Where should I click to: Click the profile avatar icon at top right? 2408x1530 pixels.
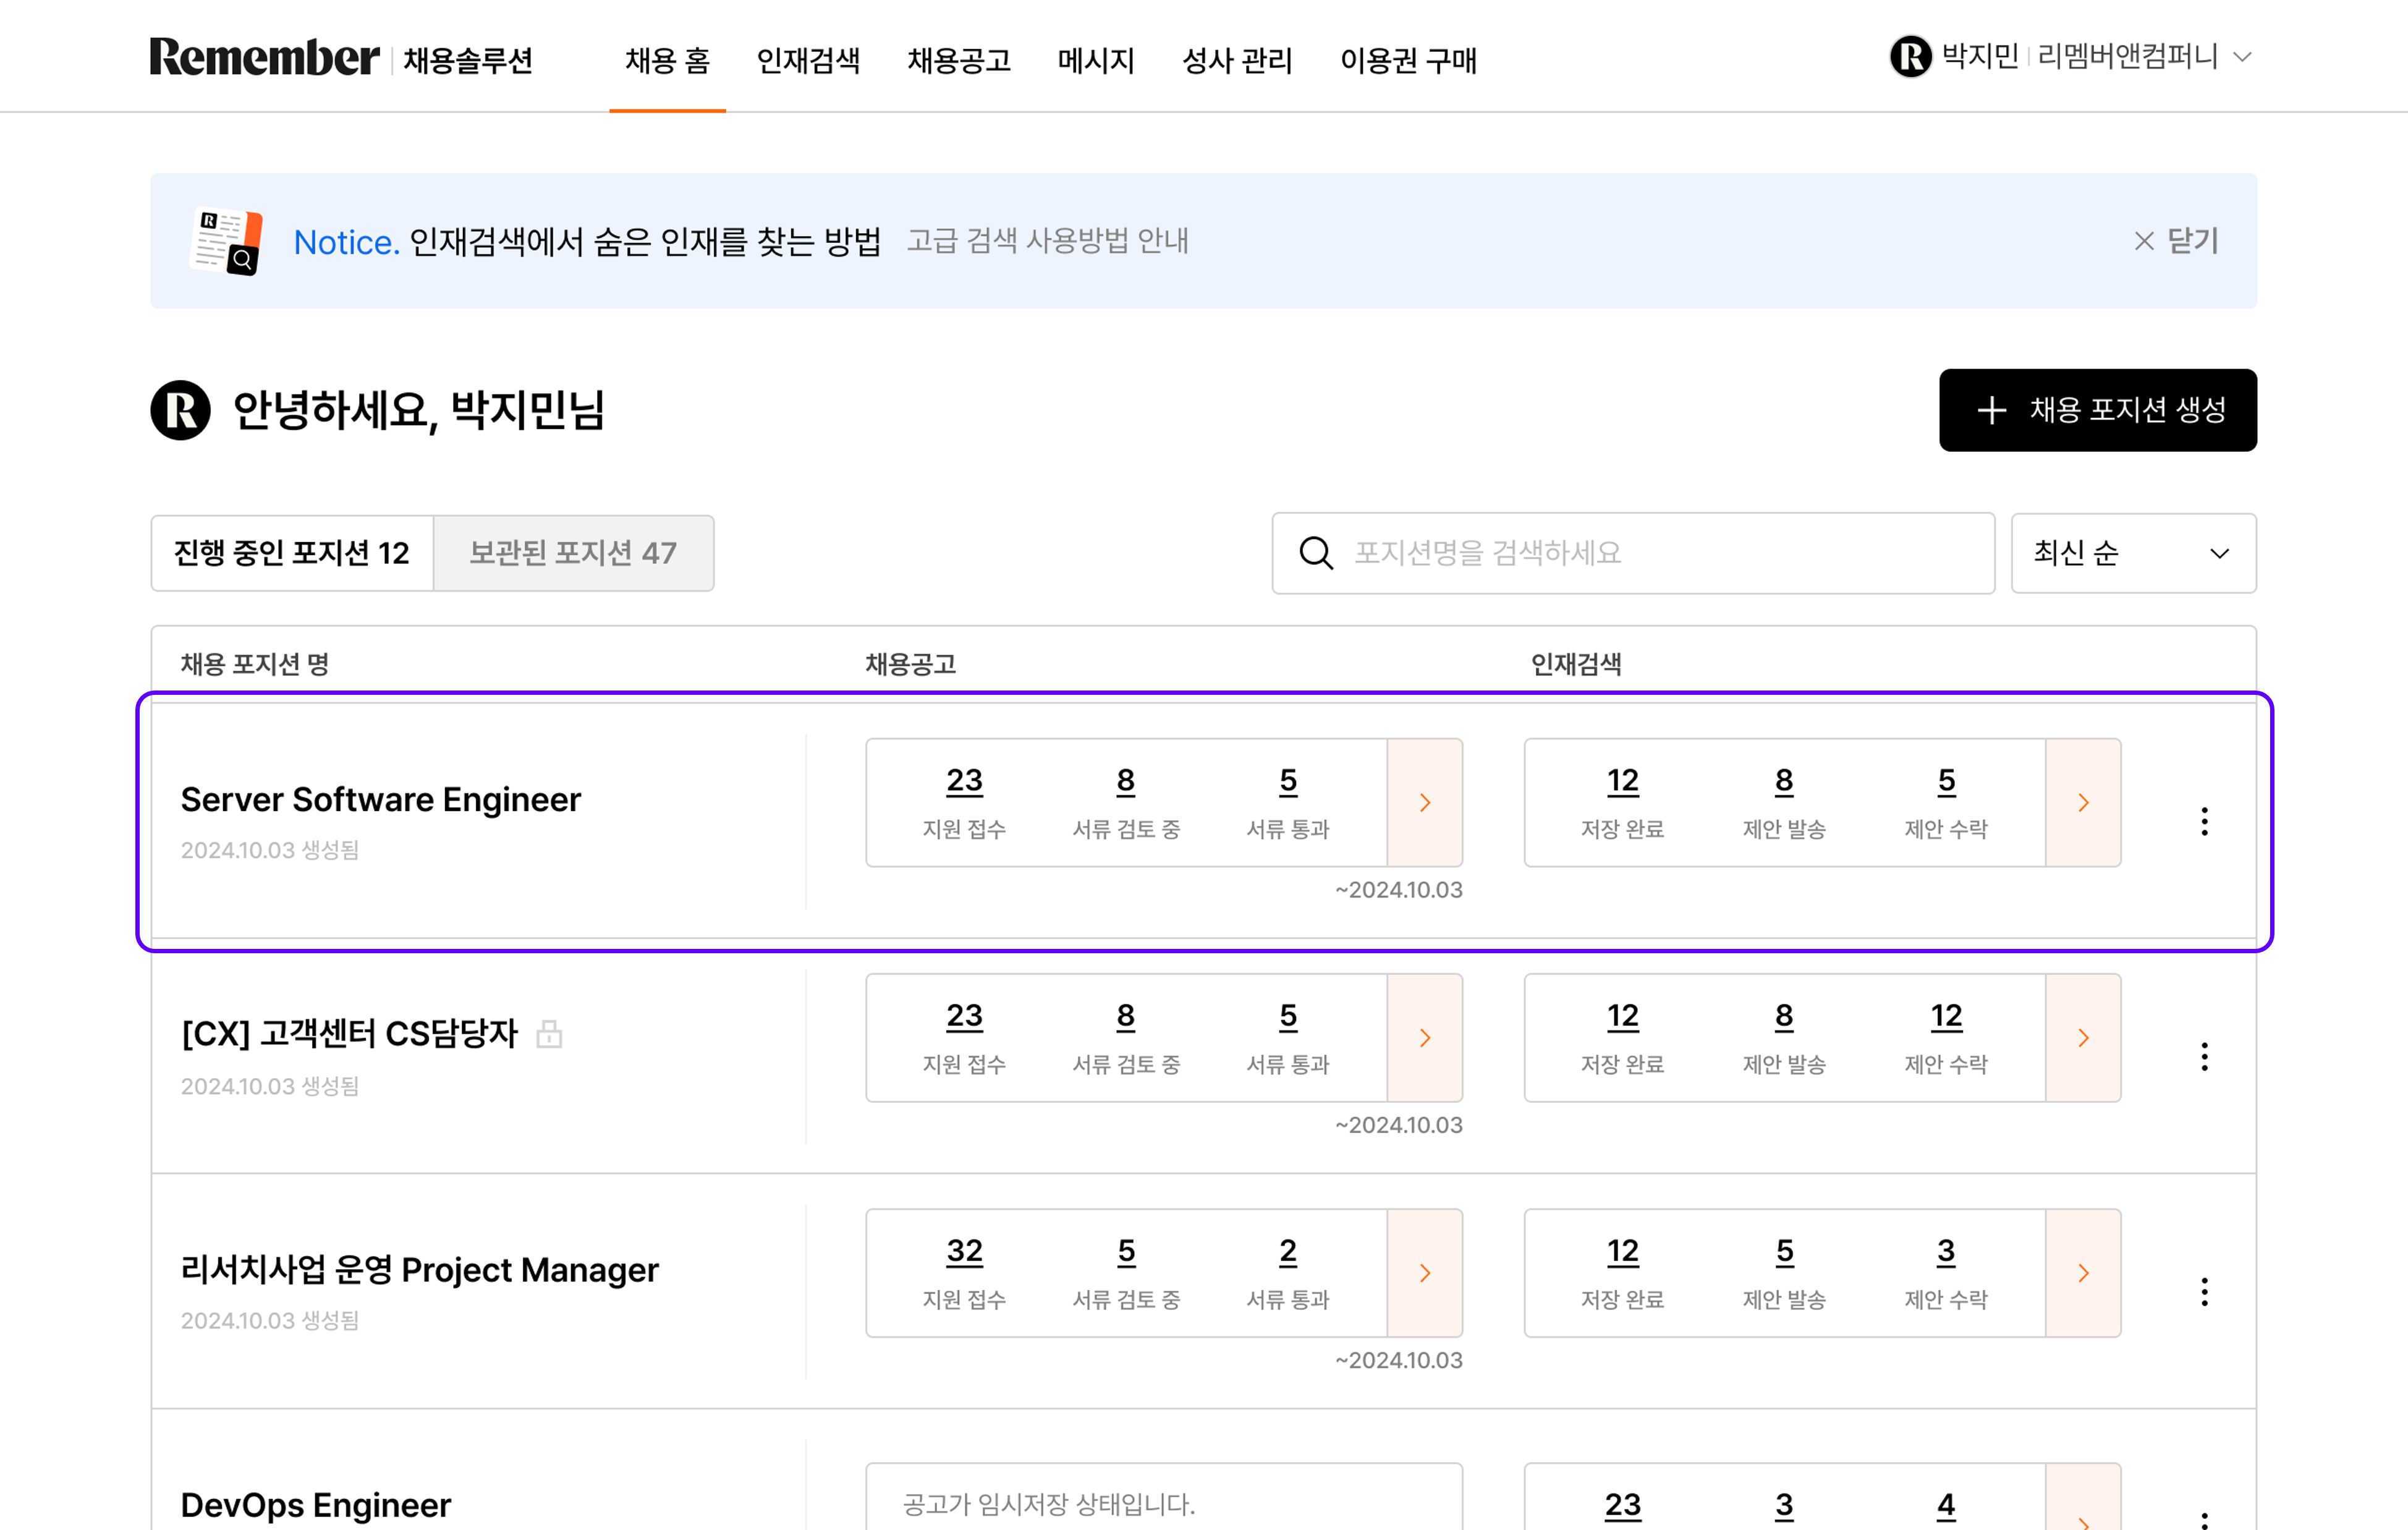(1911, 57)
